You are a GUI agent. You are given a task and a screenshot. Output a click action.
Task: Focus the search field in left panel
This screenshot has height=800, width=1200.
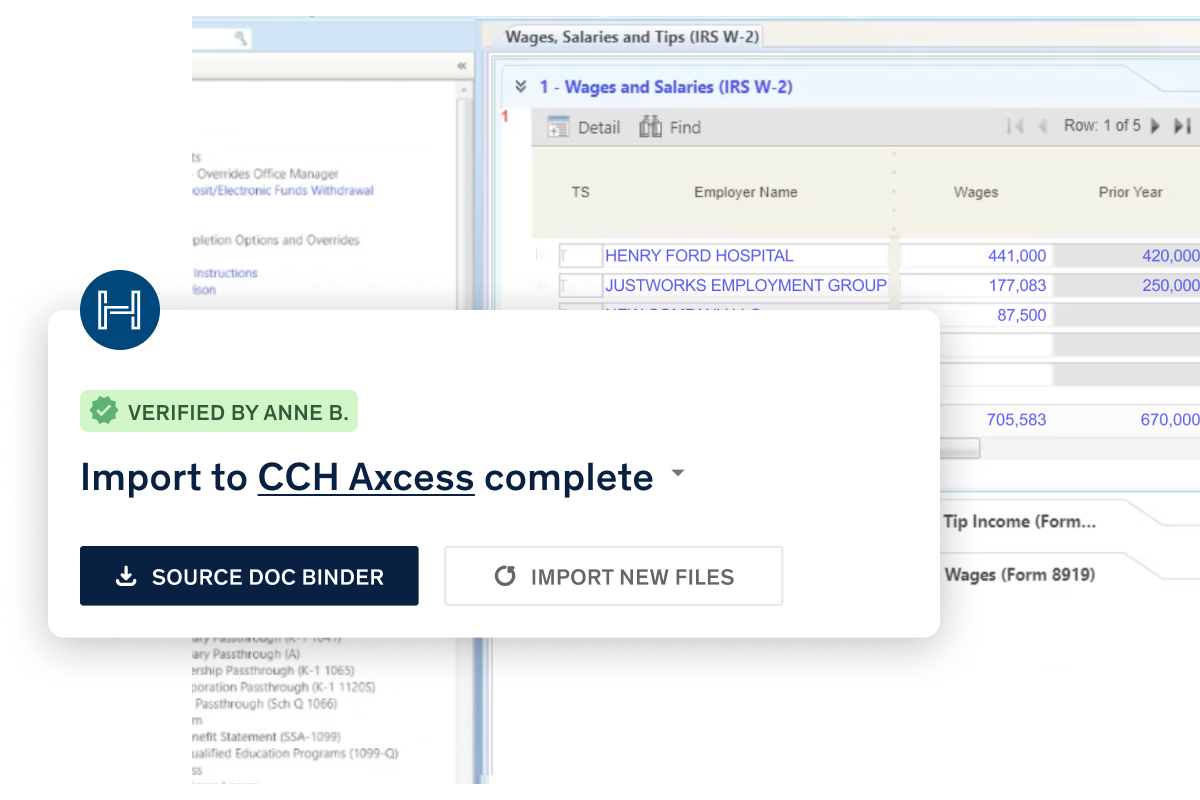[x=221, y=38]
